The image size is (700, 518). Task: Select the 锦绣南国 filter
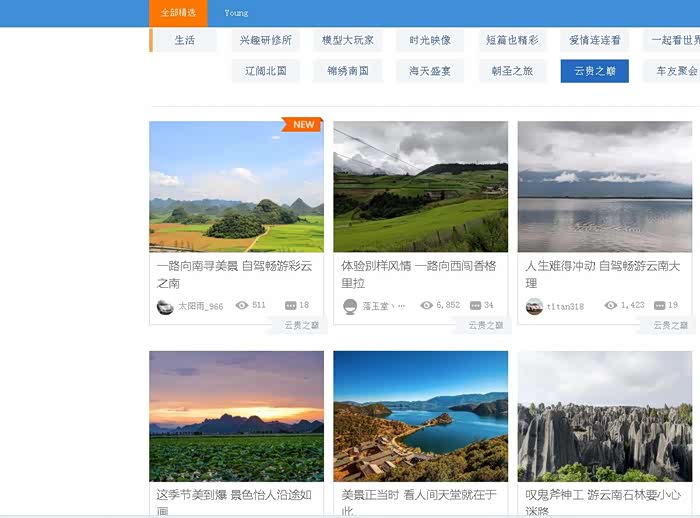pos(348,71)
